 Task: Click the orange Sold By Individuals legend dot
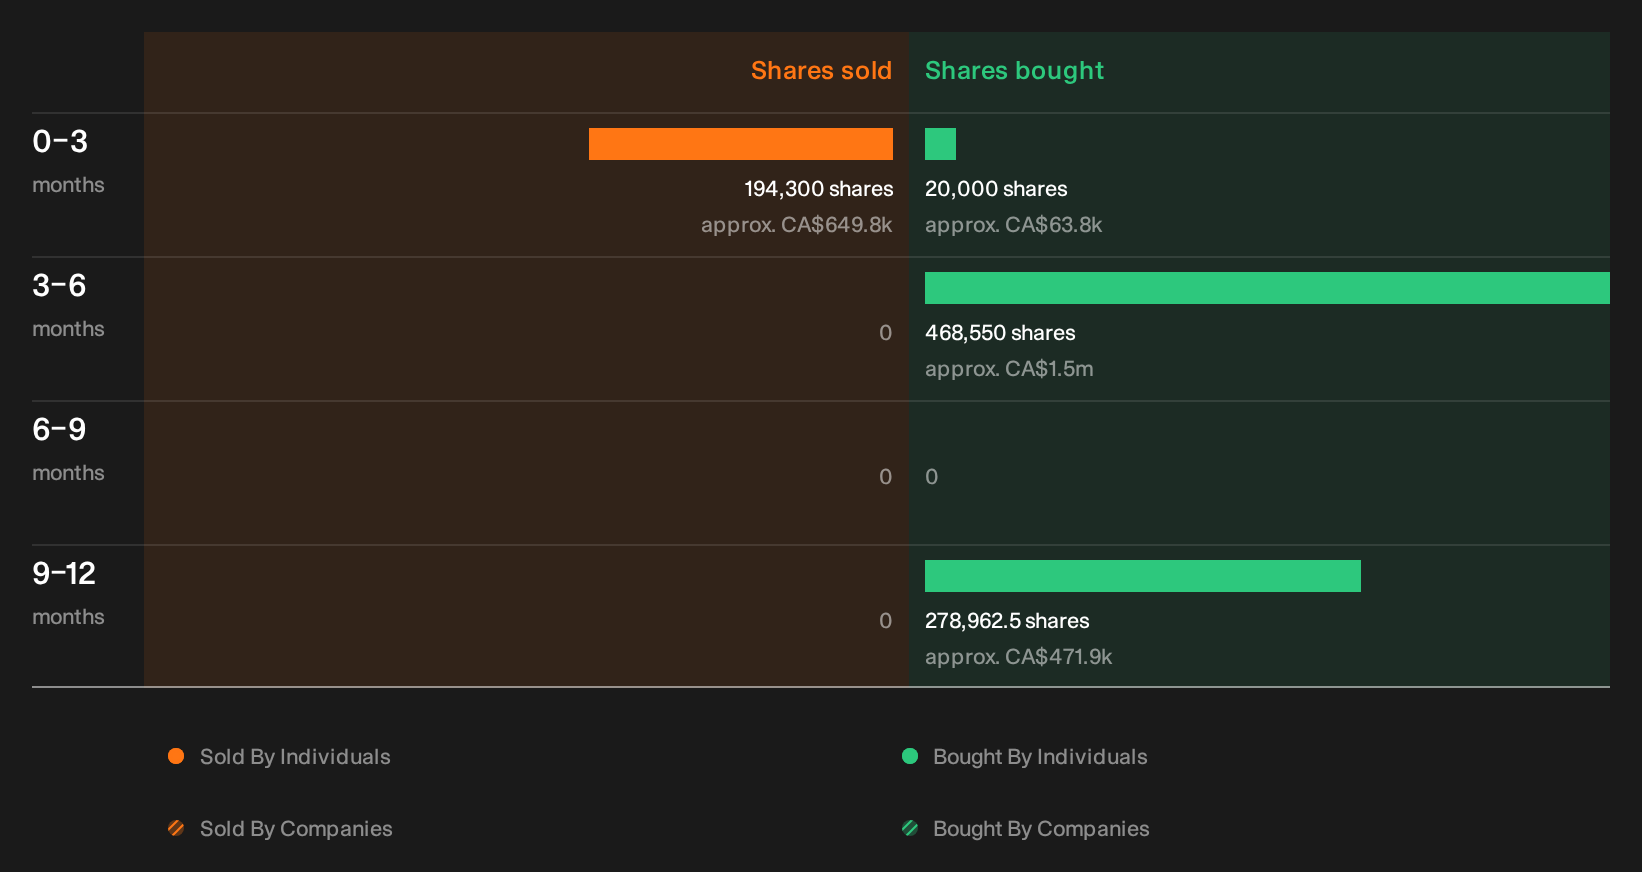coord(176,756)
